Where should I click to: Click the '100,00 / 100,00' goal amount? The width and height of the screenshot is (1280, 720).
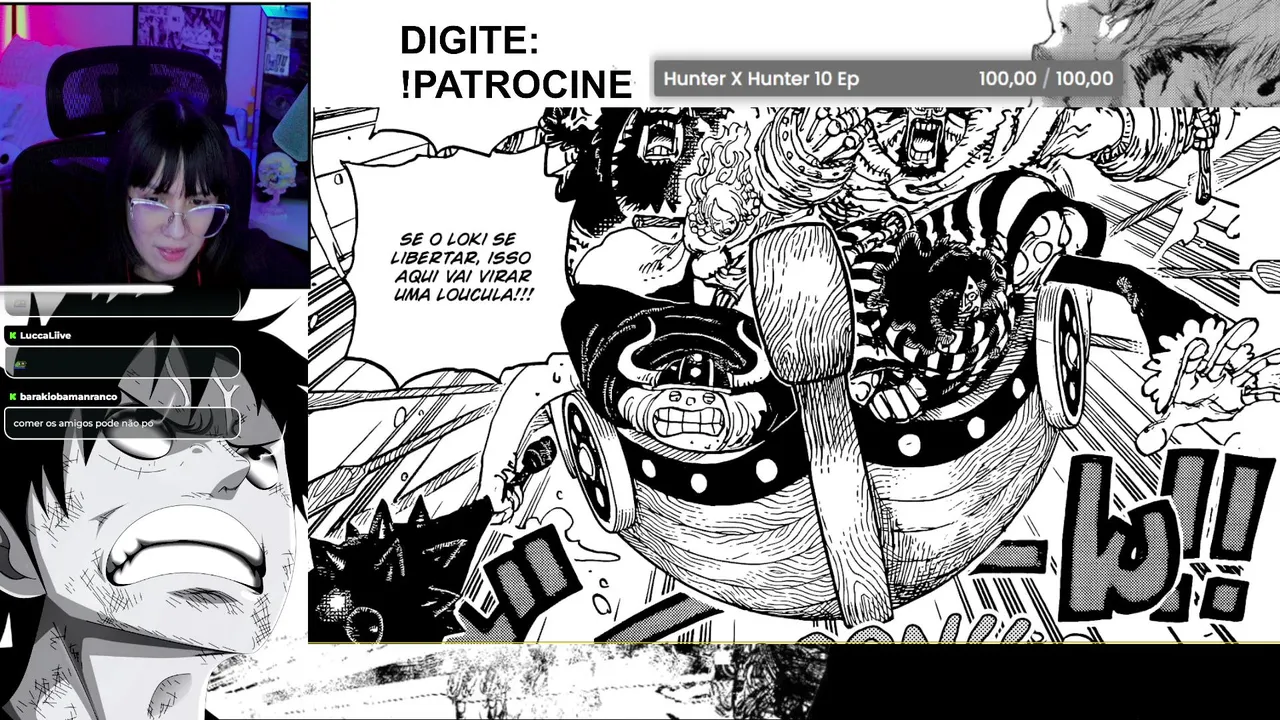(1046, 79)
